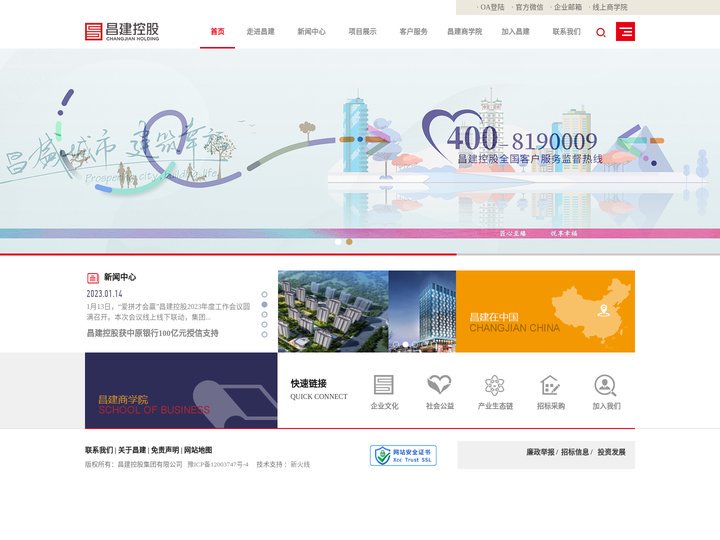Click the news center section icon
The height and width of the screenshot is (540, 720).
[x=93, y=278]
